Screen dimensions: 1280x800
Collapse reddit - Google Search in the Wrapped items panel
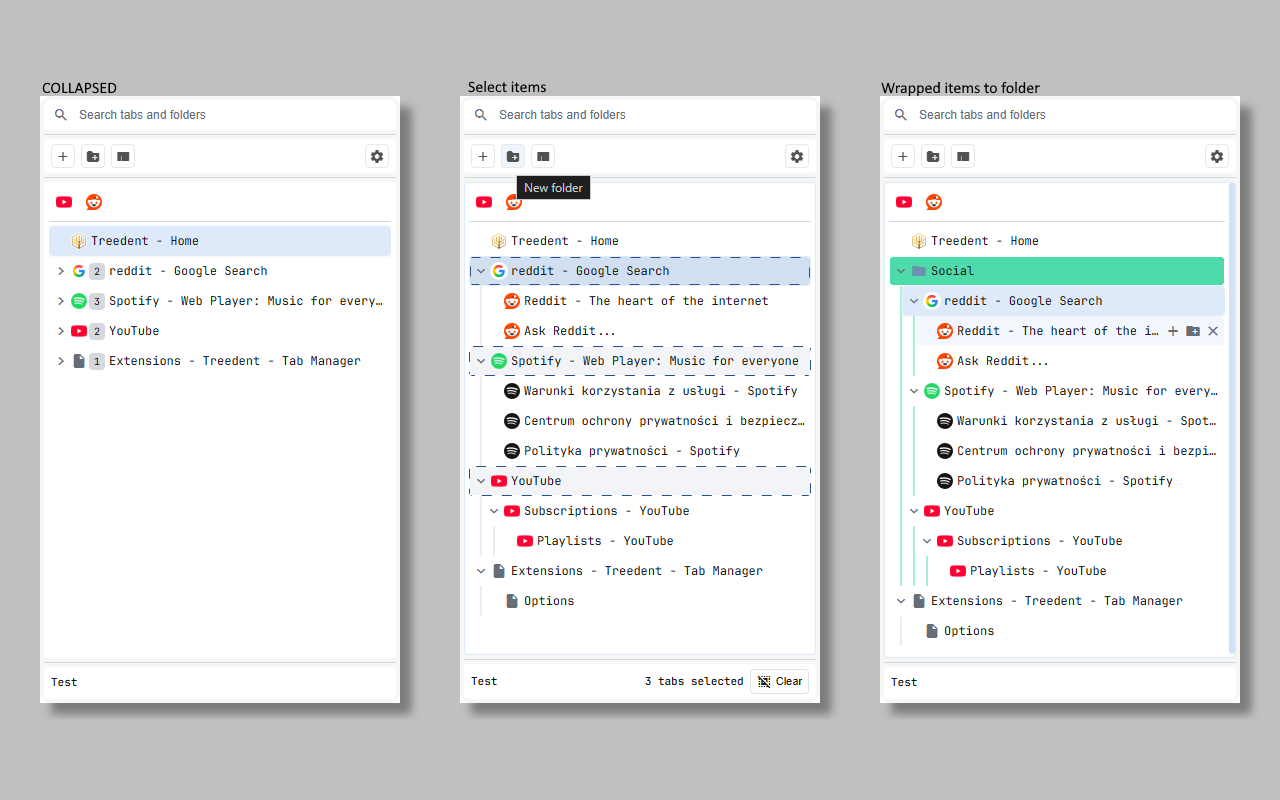pyautogui.click(x=914, y=301)
